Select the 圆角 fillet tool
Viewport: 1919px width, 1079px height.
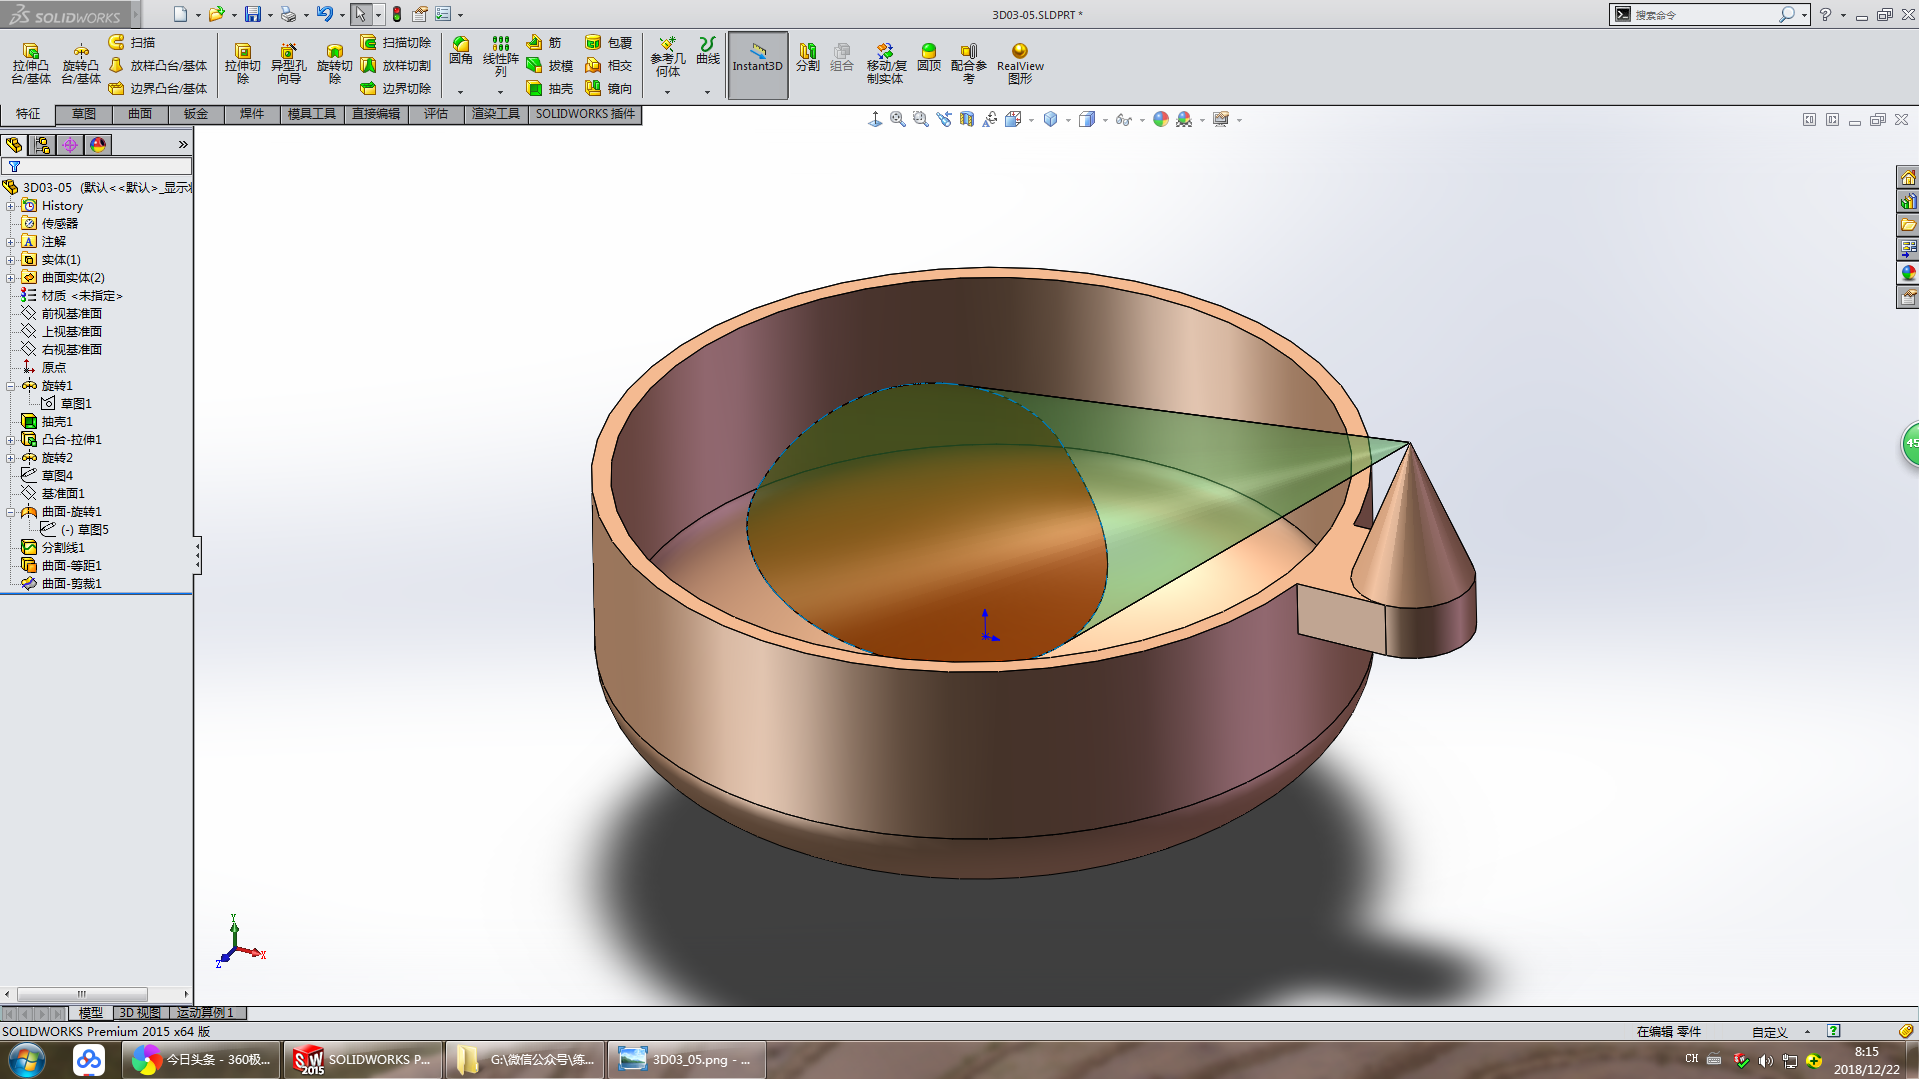click(x=460, y=52)
